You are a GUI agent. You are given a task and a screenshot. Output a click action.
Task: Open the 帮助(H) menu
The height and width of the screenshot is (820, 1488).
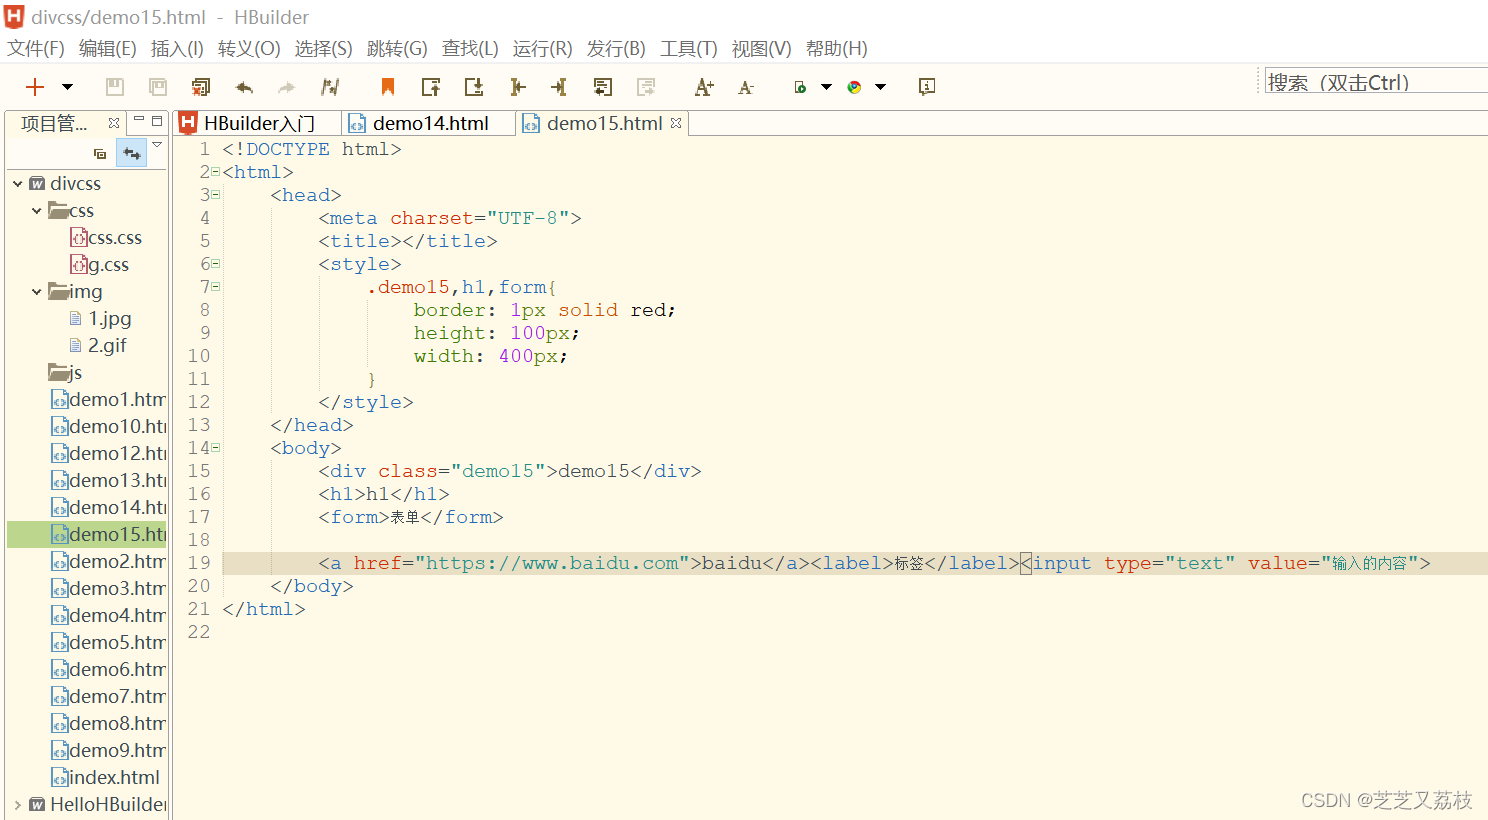point(837,49)
